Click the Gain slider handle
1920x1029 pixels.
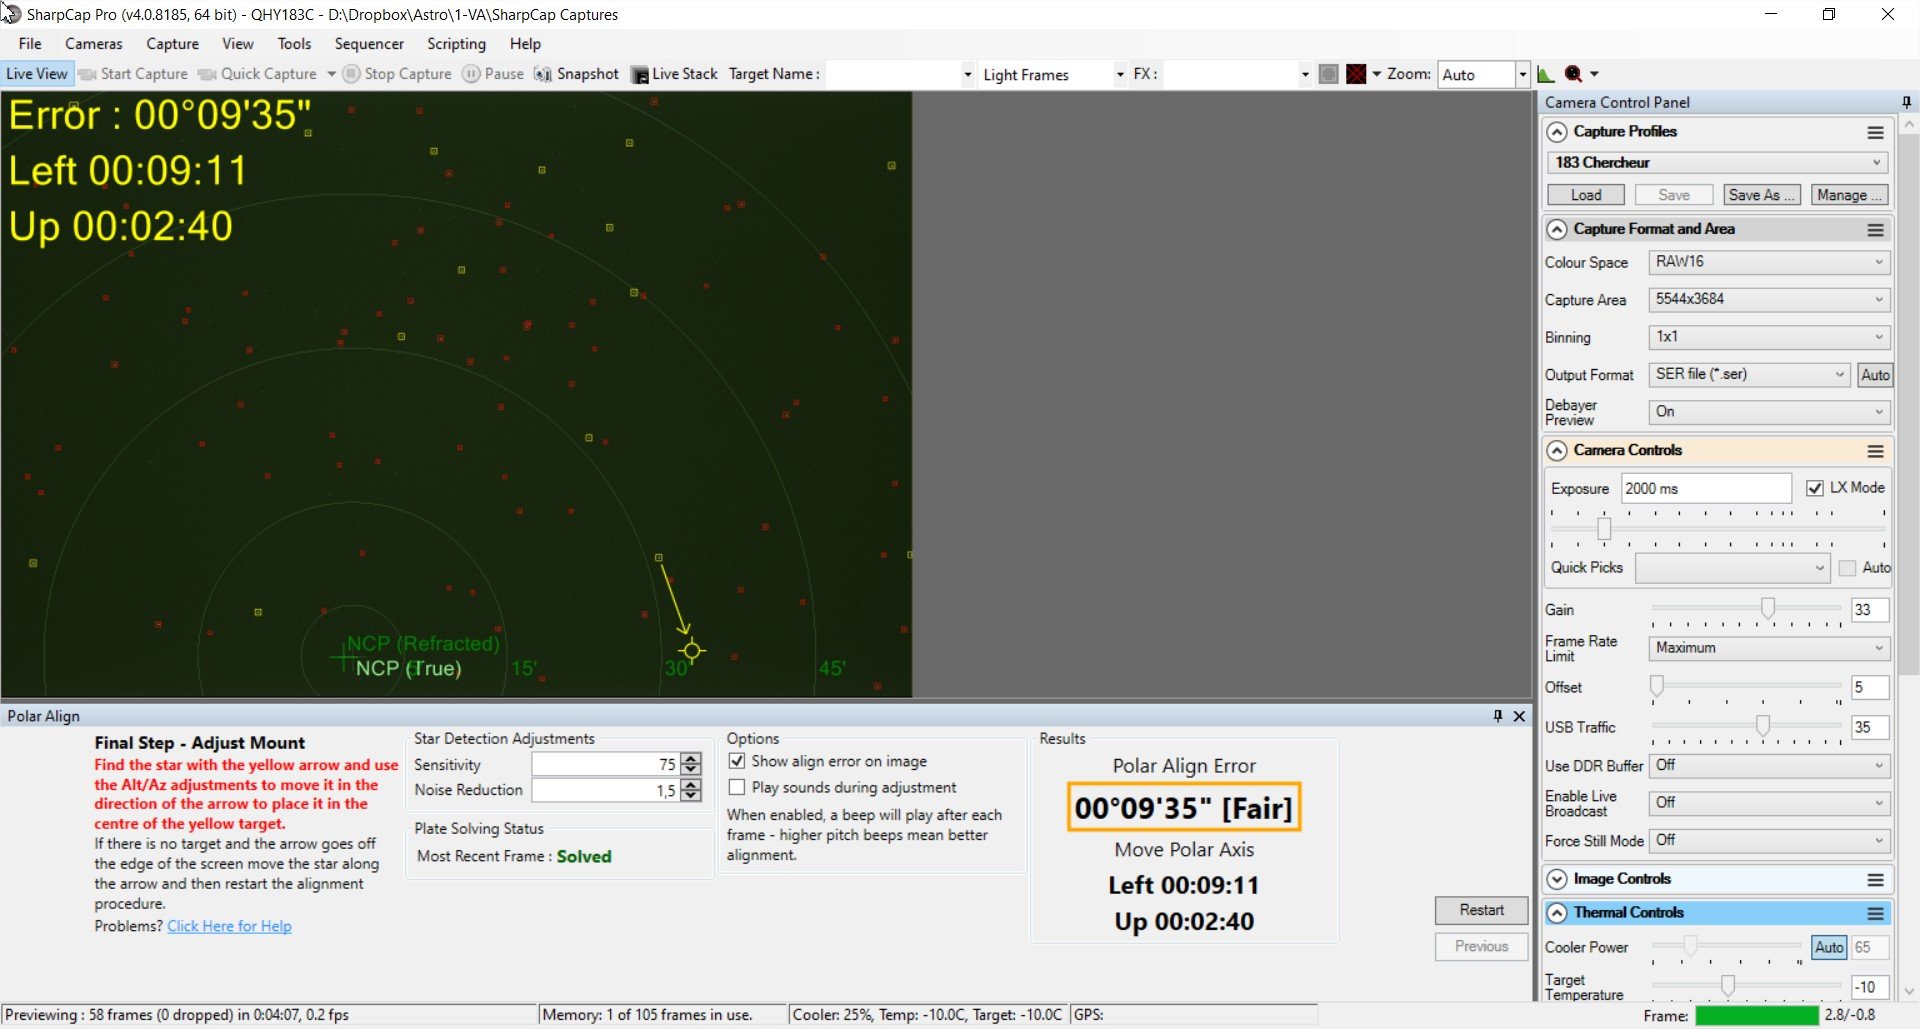coord(1768,608)
